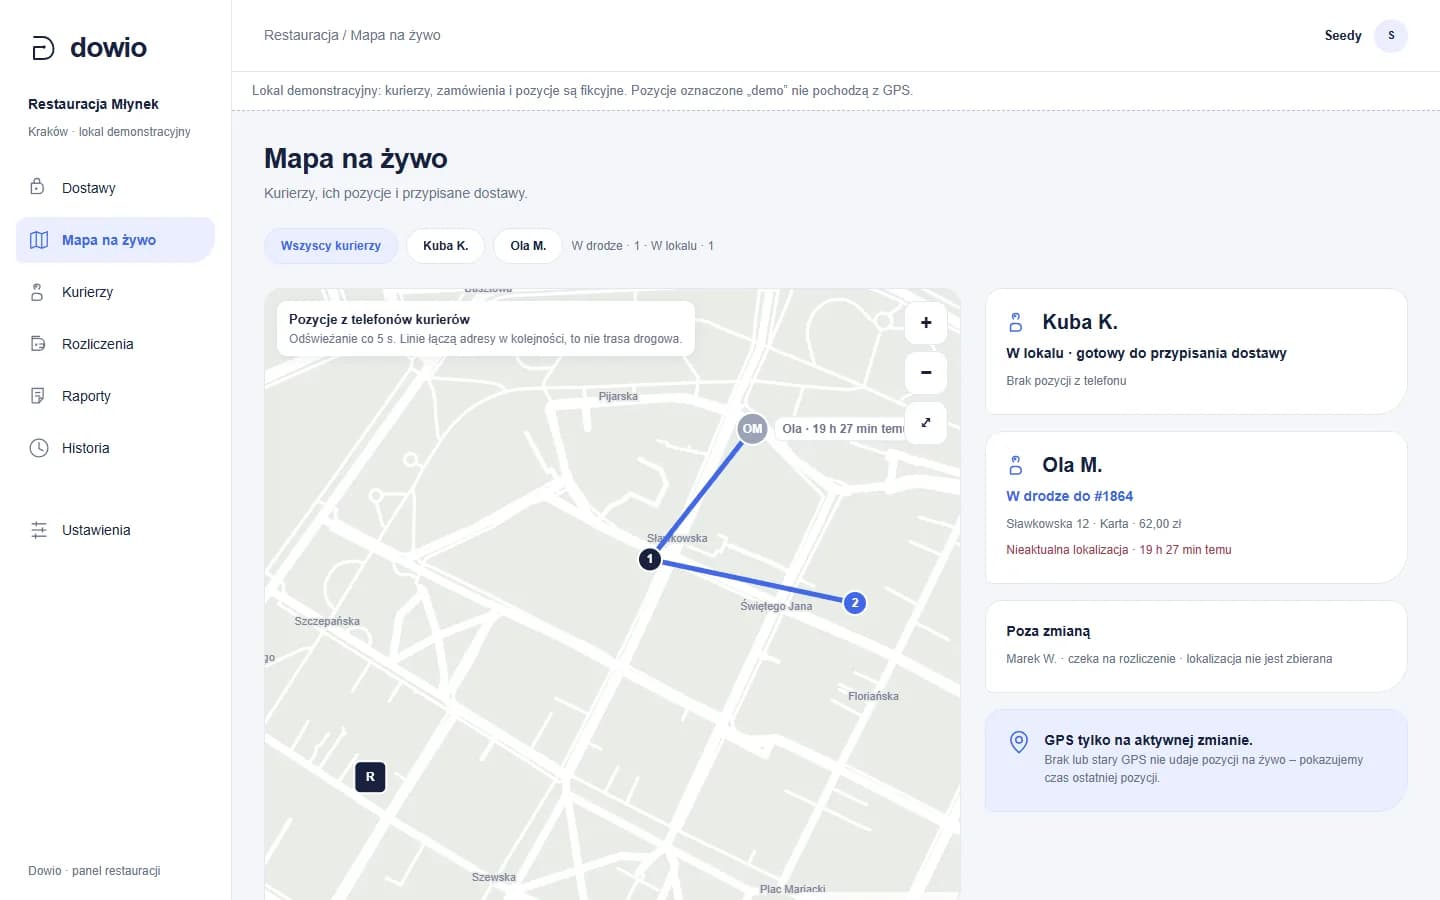This screenshot has width=1440, height=900.
Task: Open Raporty page
Action: click(115, 396)
